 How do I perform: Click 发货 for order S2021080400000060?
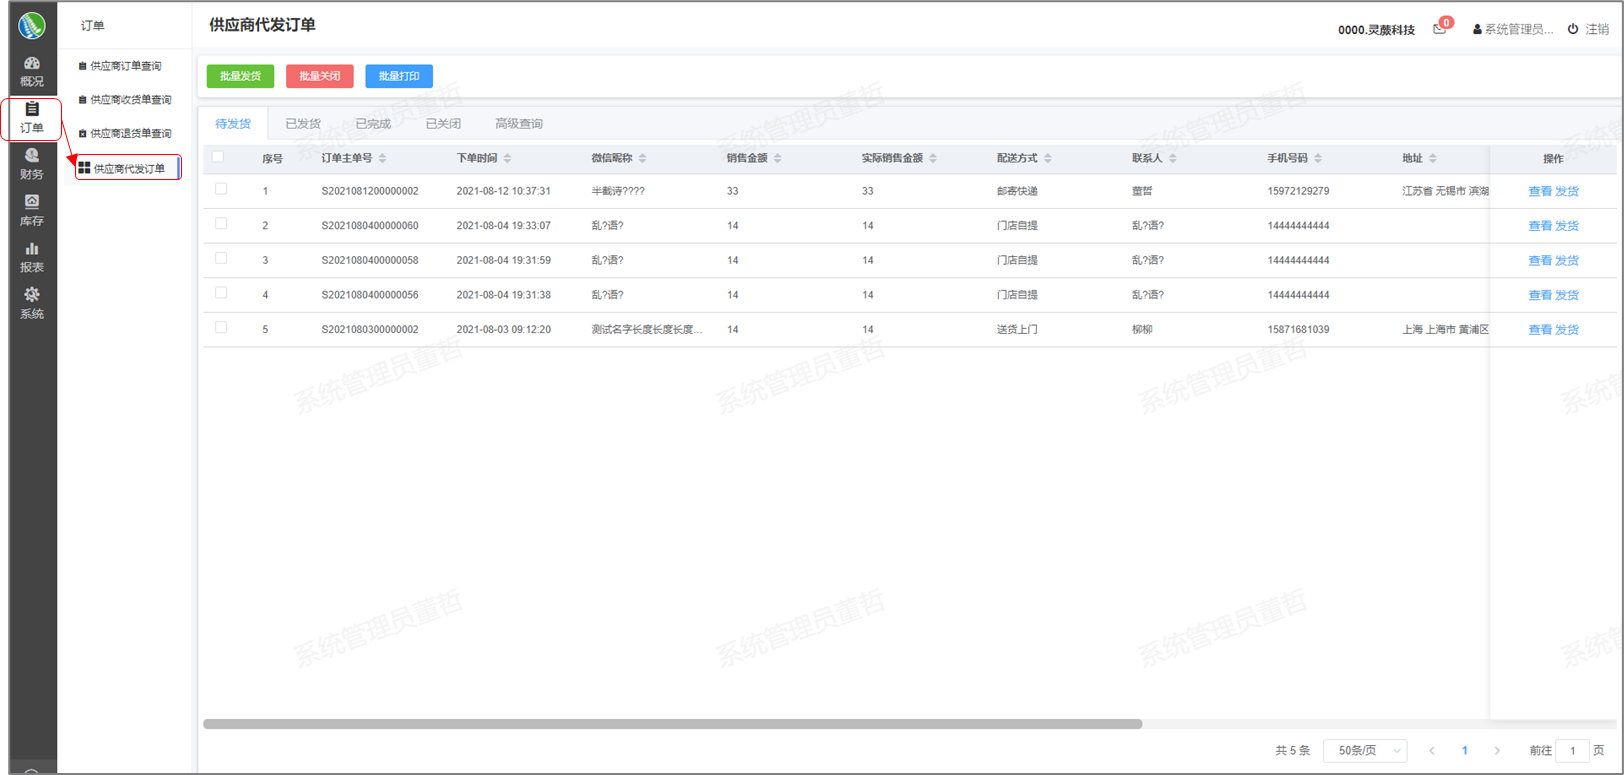pos(1567,226)
